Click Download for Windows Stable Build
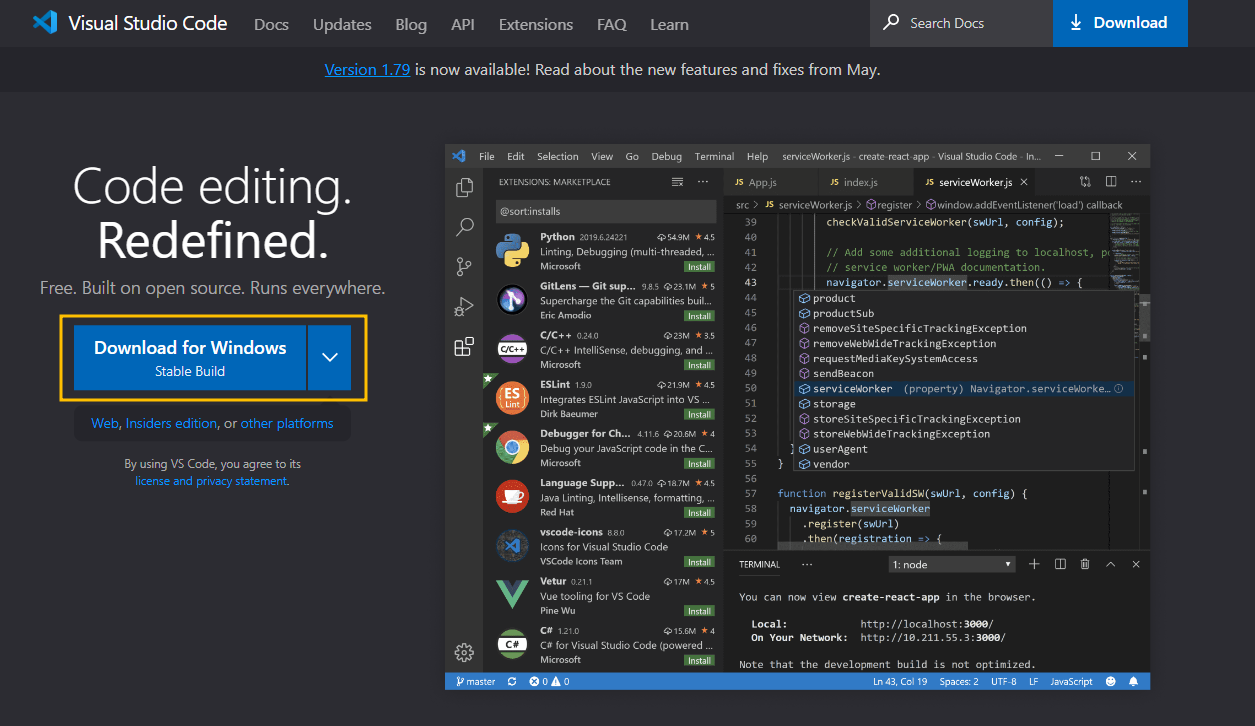1255x726 pixels. tap(190, 357)
